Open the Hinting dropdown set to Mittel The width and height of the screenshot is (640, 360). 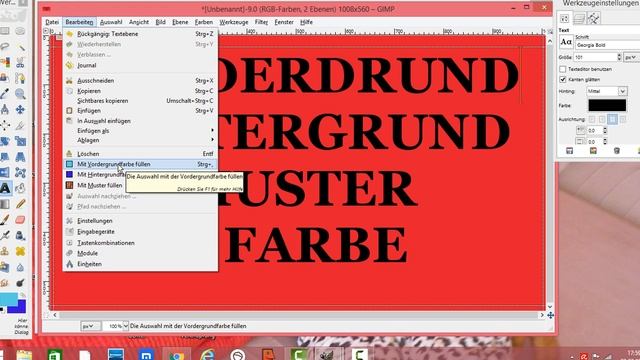(x=607, y=91)
